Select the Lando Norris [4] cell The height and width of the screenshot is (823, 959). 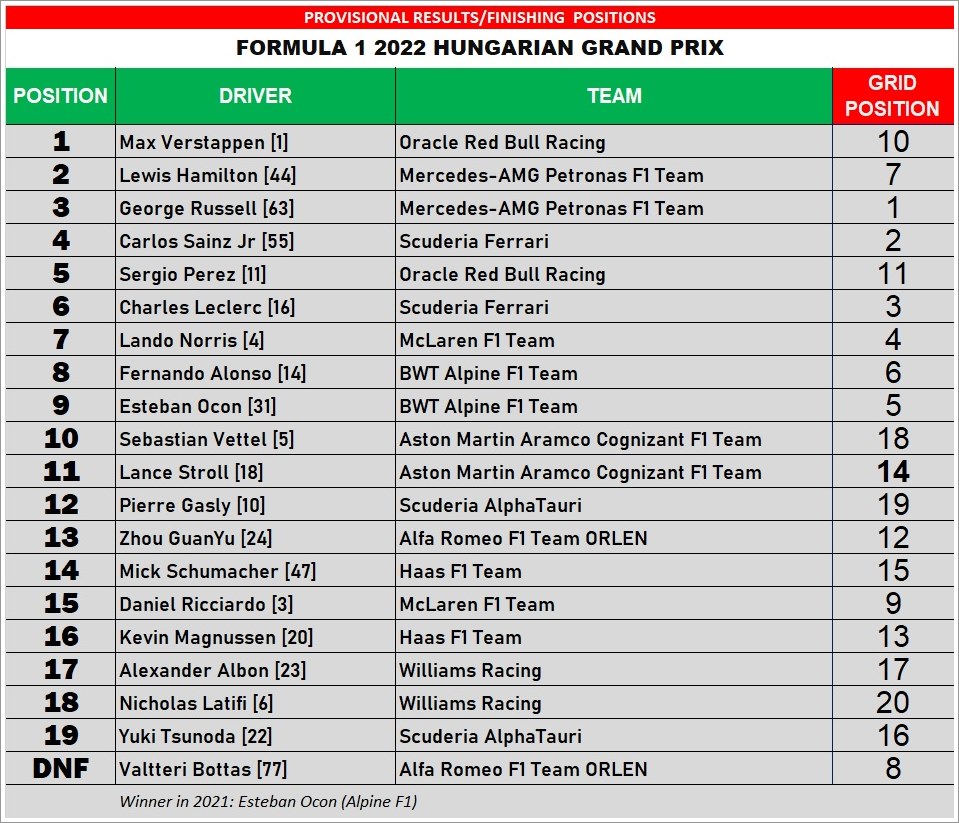click(255, 340)
